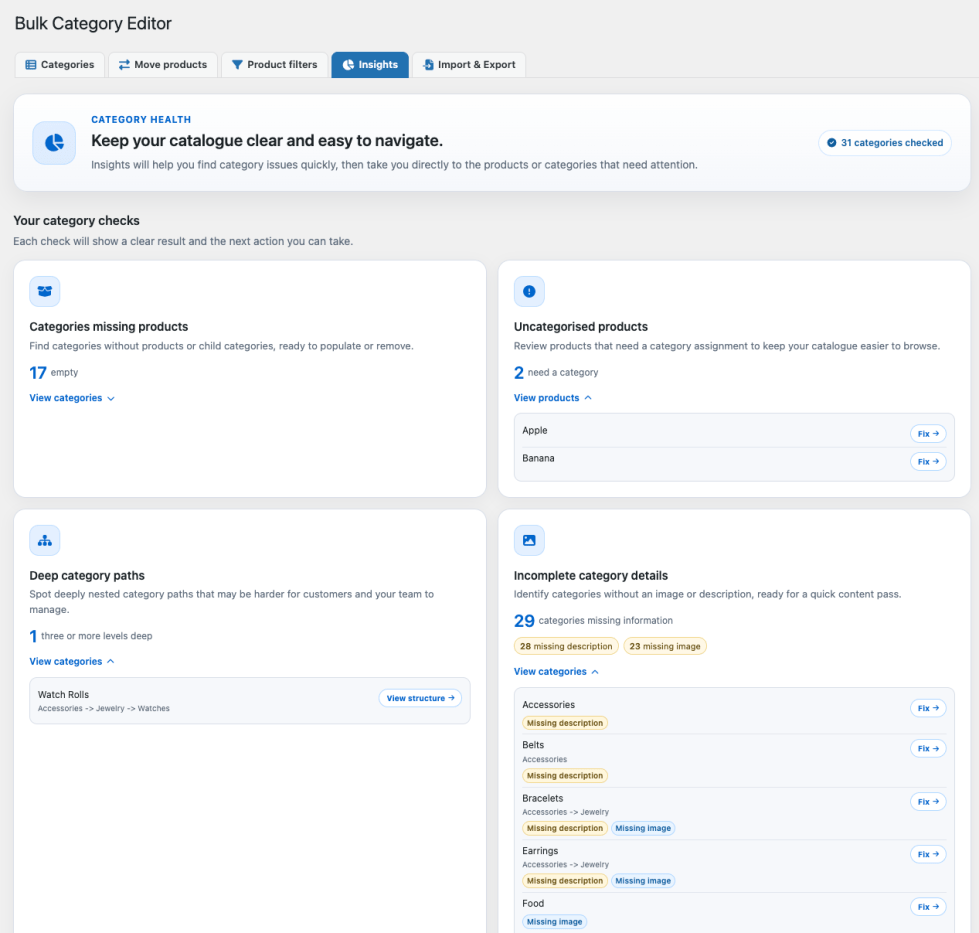
Task: Click the Missing description tag under Accessories
Action: [564, 723]
